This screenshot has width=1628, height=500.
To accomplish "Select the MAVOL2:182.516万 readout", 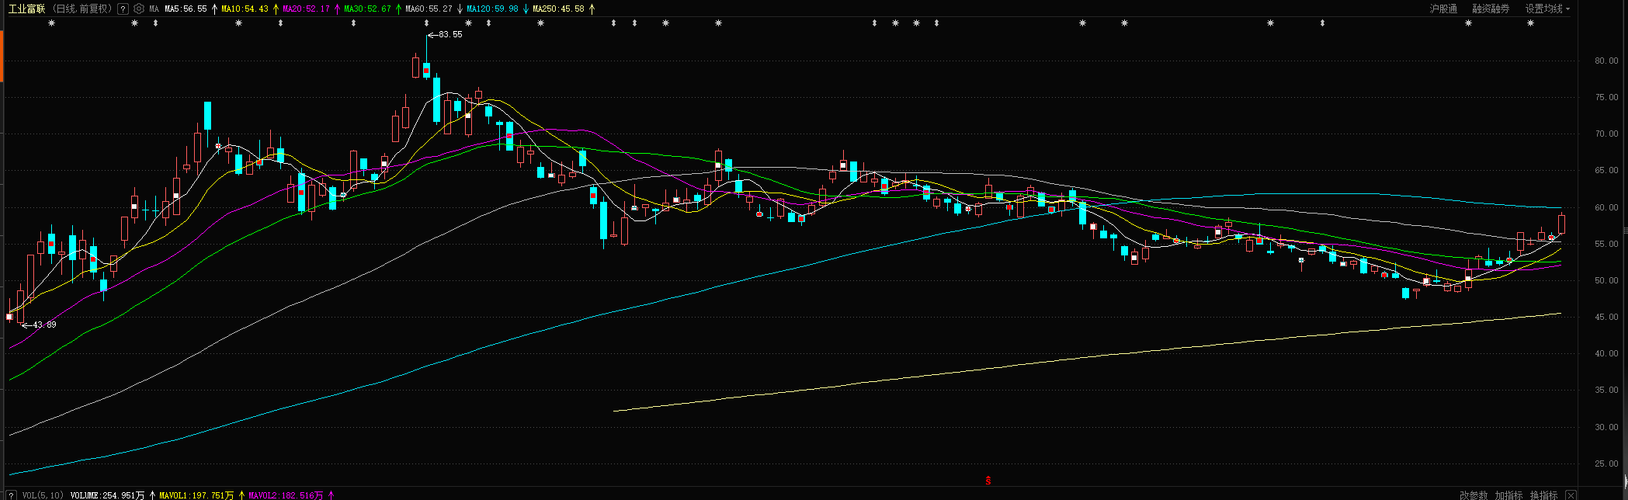I will pyautogui.click(x=285, y=495).
